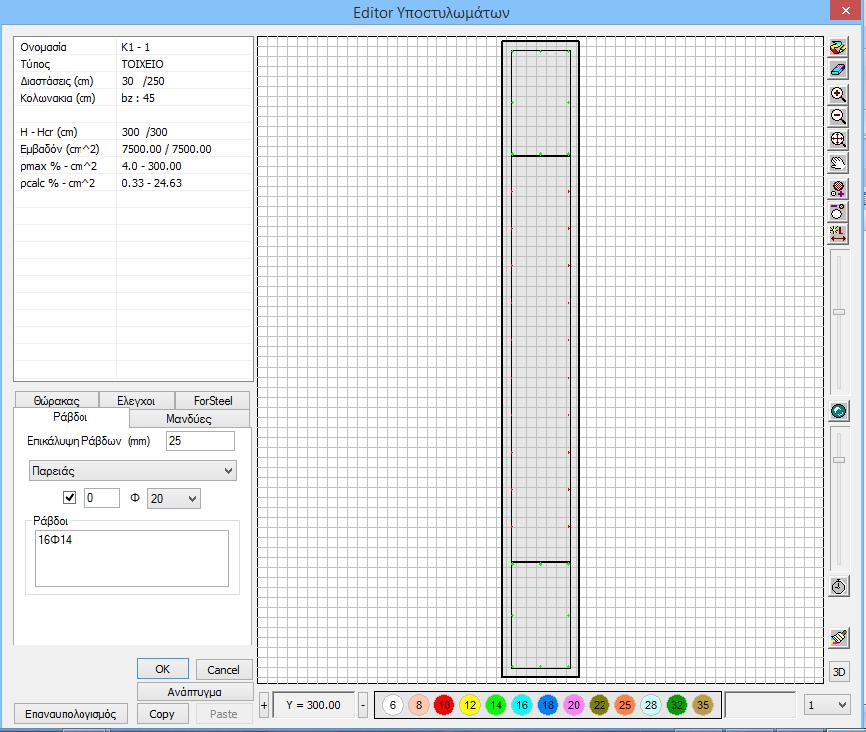
Task: Click the empty field beside color circles
Action: pos(760,705)
